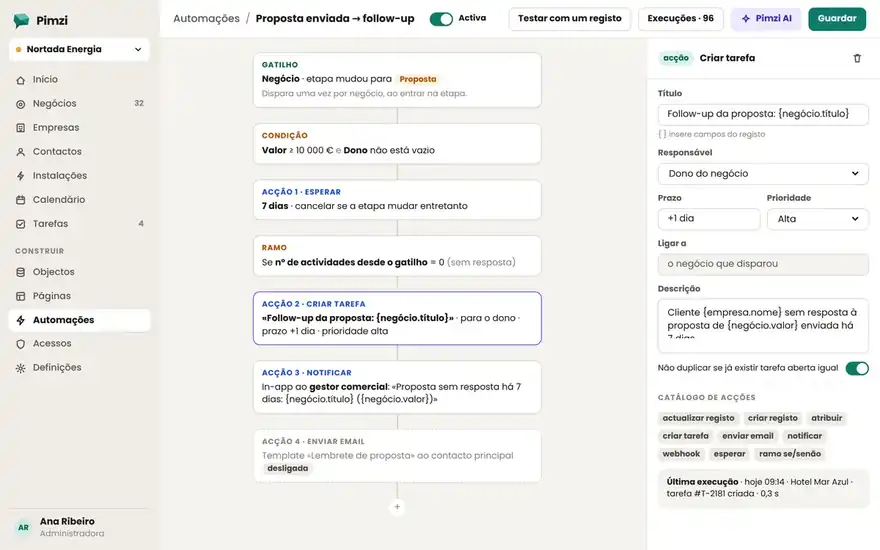The width and height of the screenshot is (880, 550).
Task: Click the AR user avatar
Action: point(23,528)
